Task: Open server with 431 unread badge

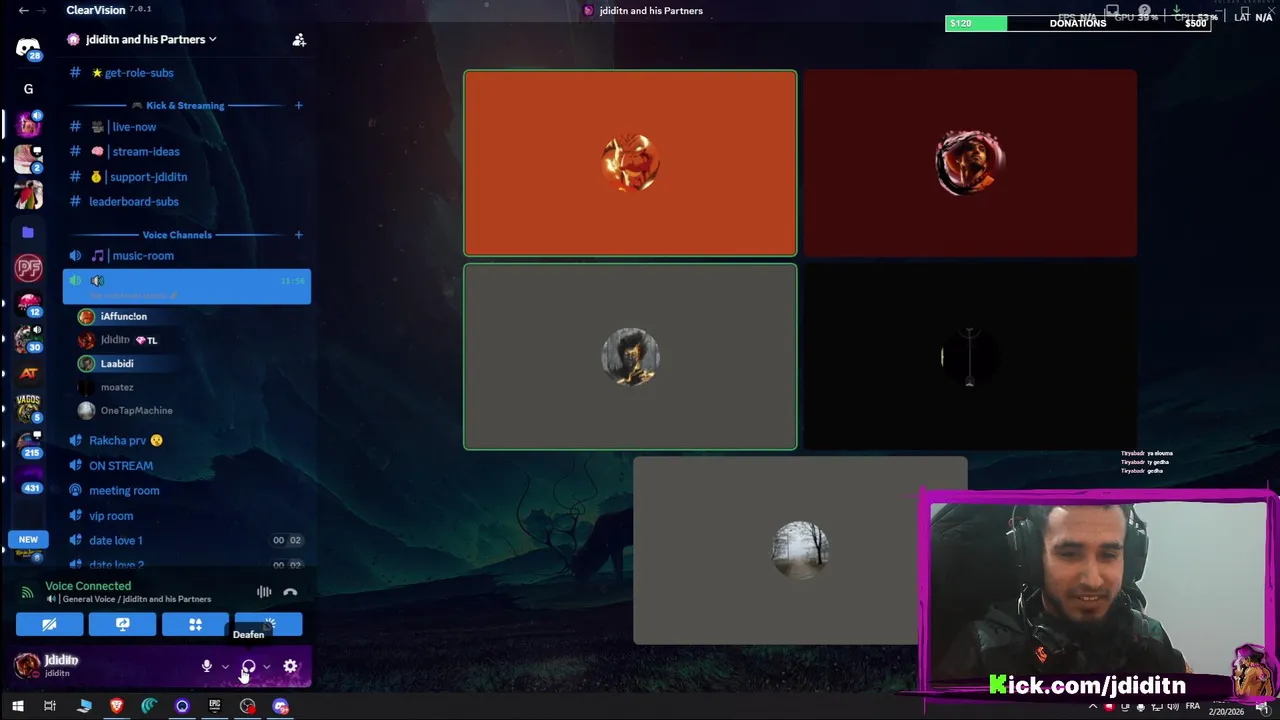Action: [28, 479]
